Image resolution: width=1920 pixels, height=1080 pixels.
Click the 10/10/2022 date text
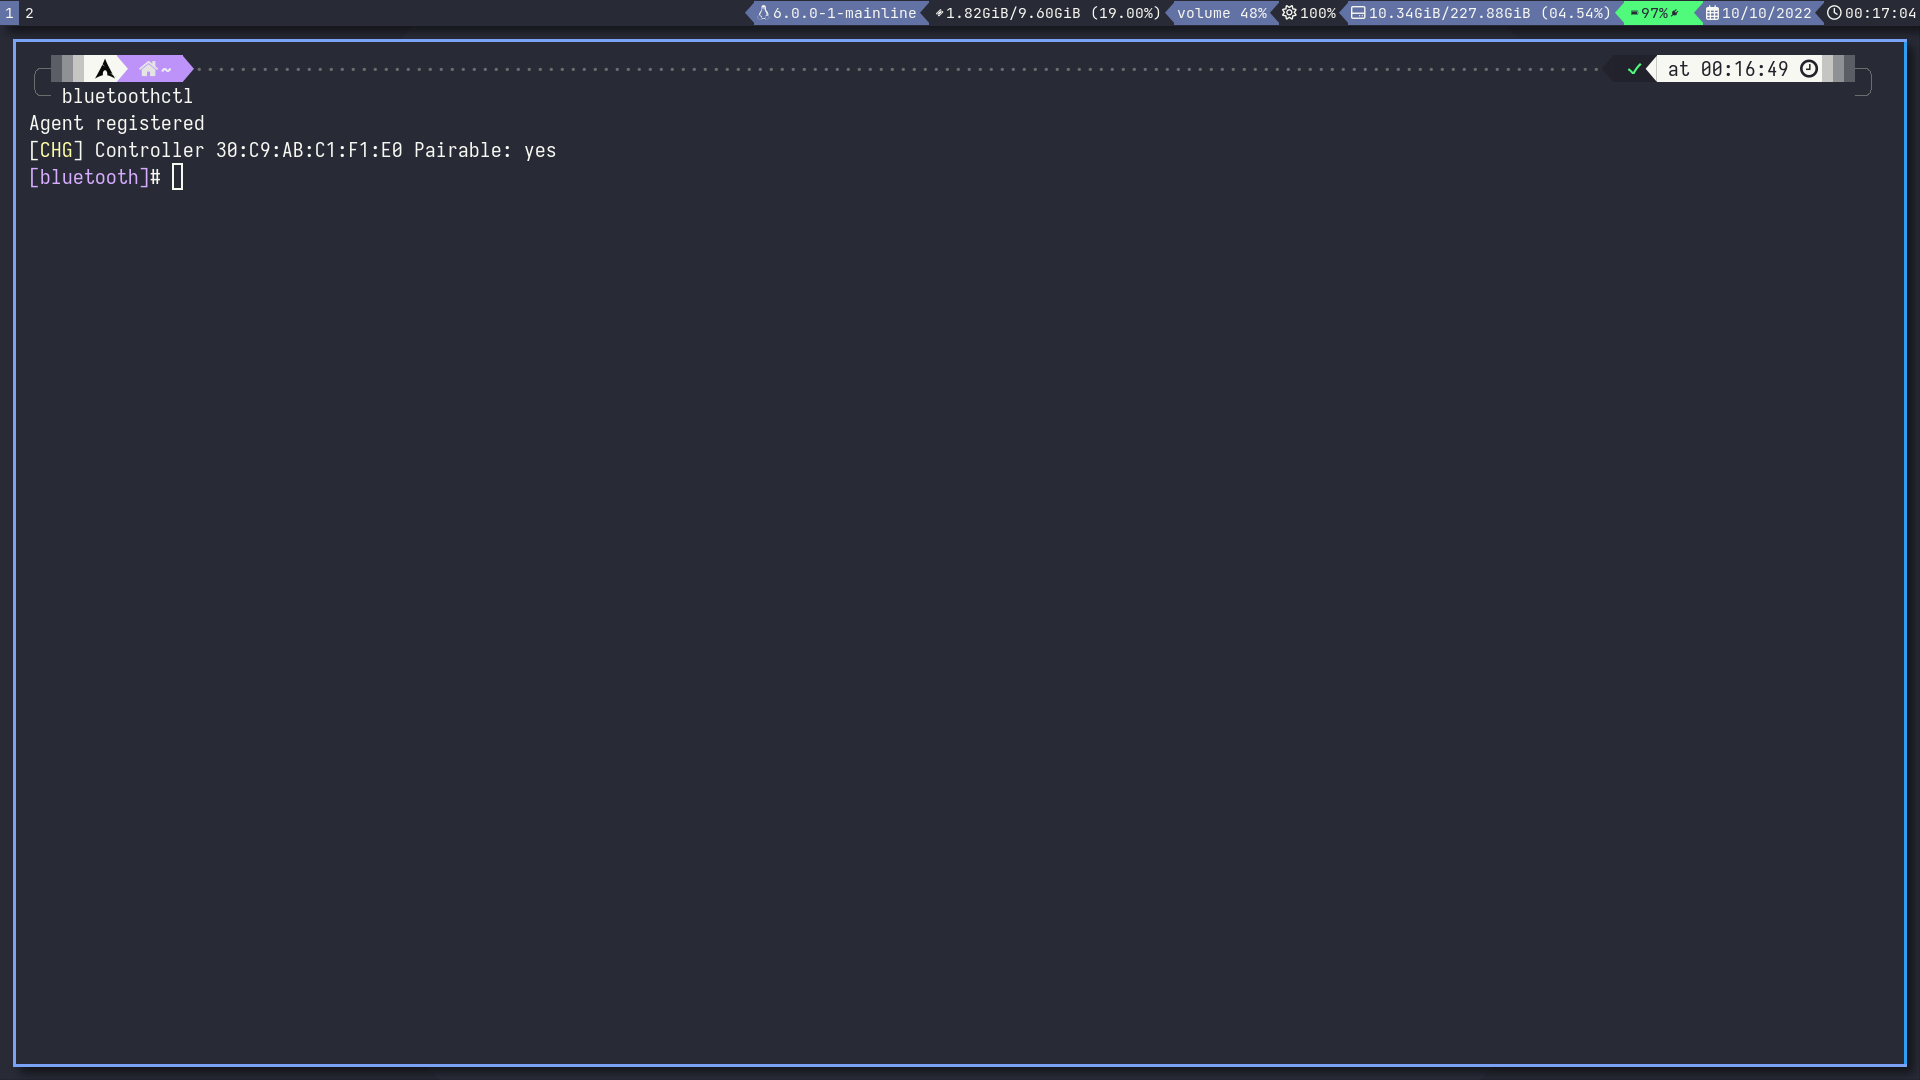click(x=1766, y=13)
